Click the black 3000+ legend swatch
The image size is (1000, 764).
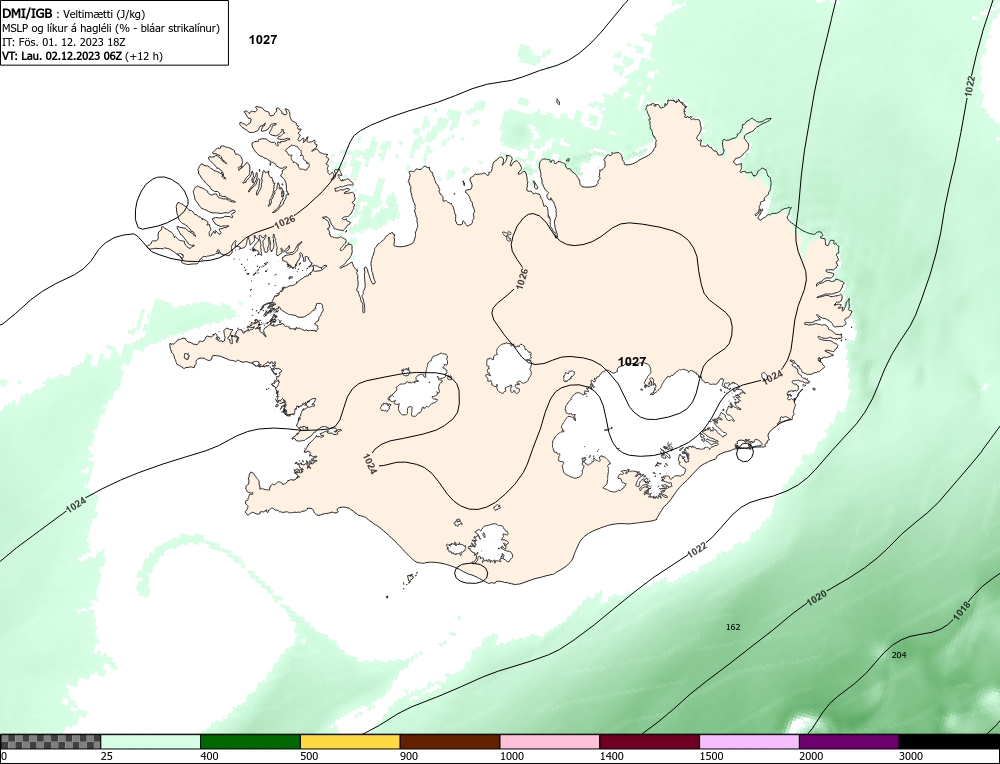coord(949,741)
